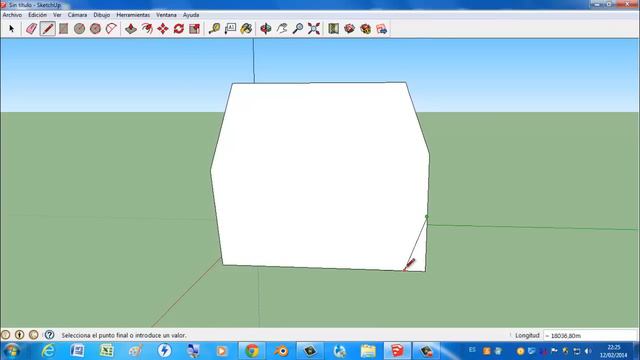This screenshot has height=360, width=640.
Task: Choose the Select arrow tool
Action: (11, 29)
